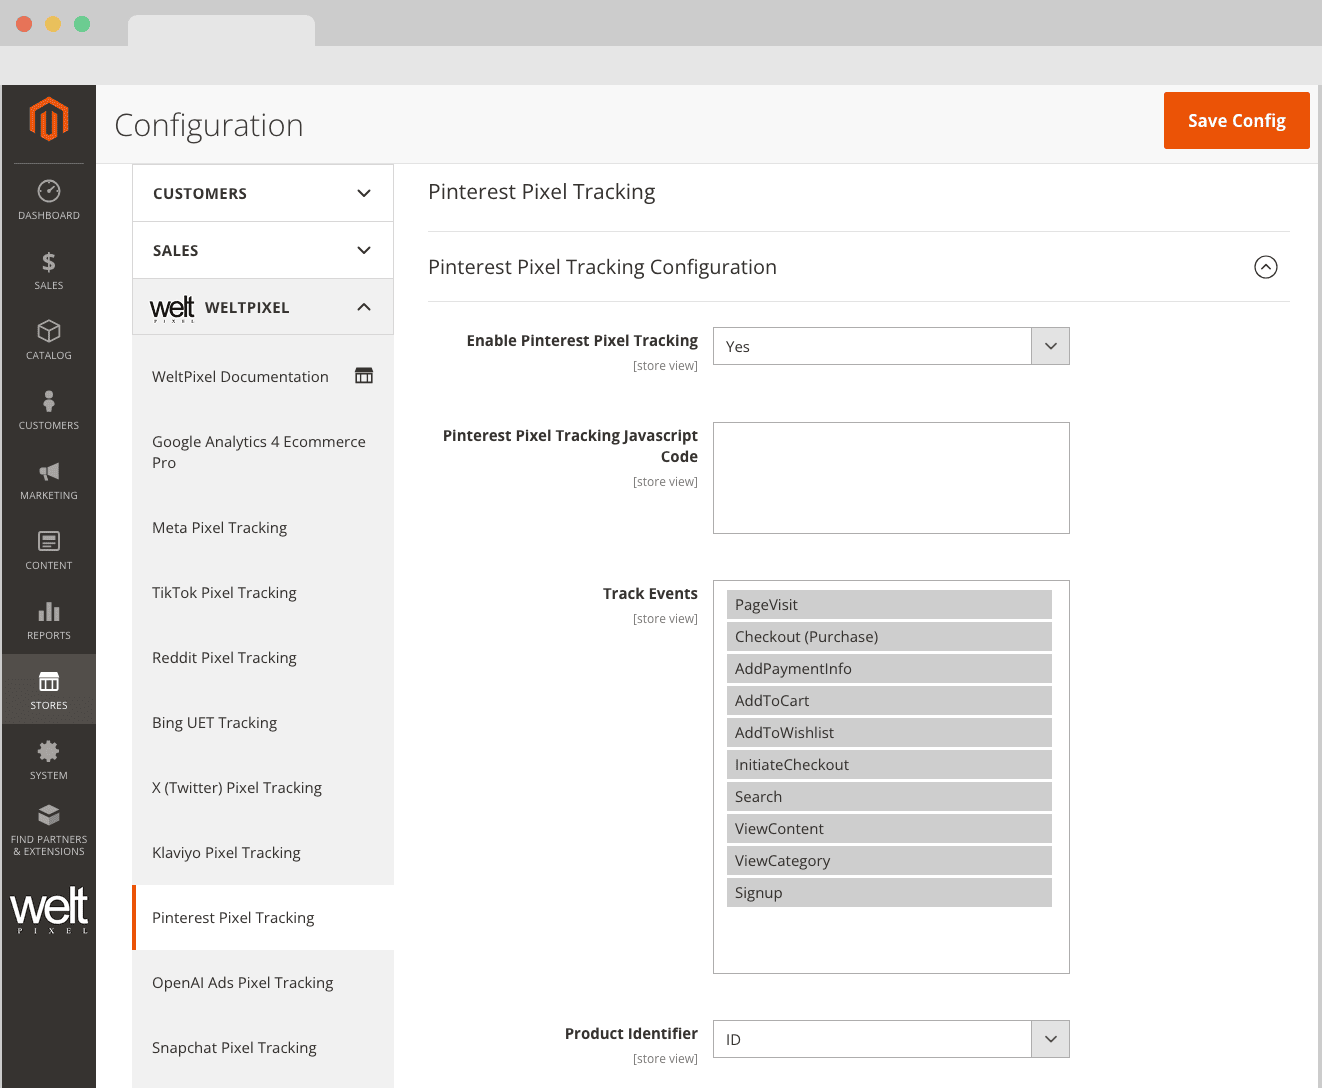Save the configuration with Save Config
This screenshot has height=1088, width=1322.
[1237, 120]
